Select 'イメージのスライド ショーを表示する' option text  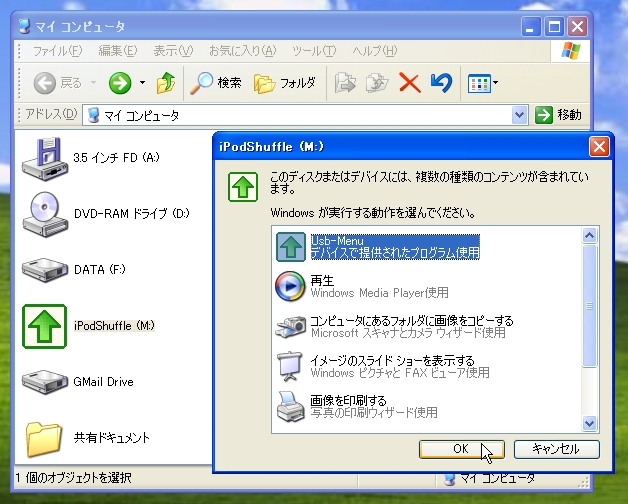(x=392, y=361)
